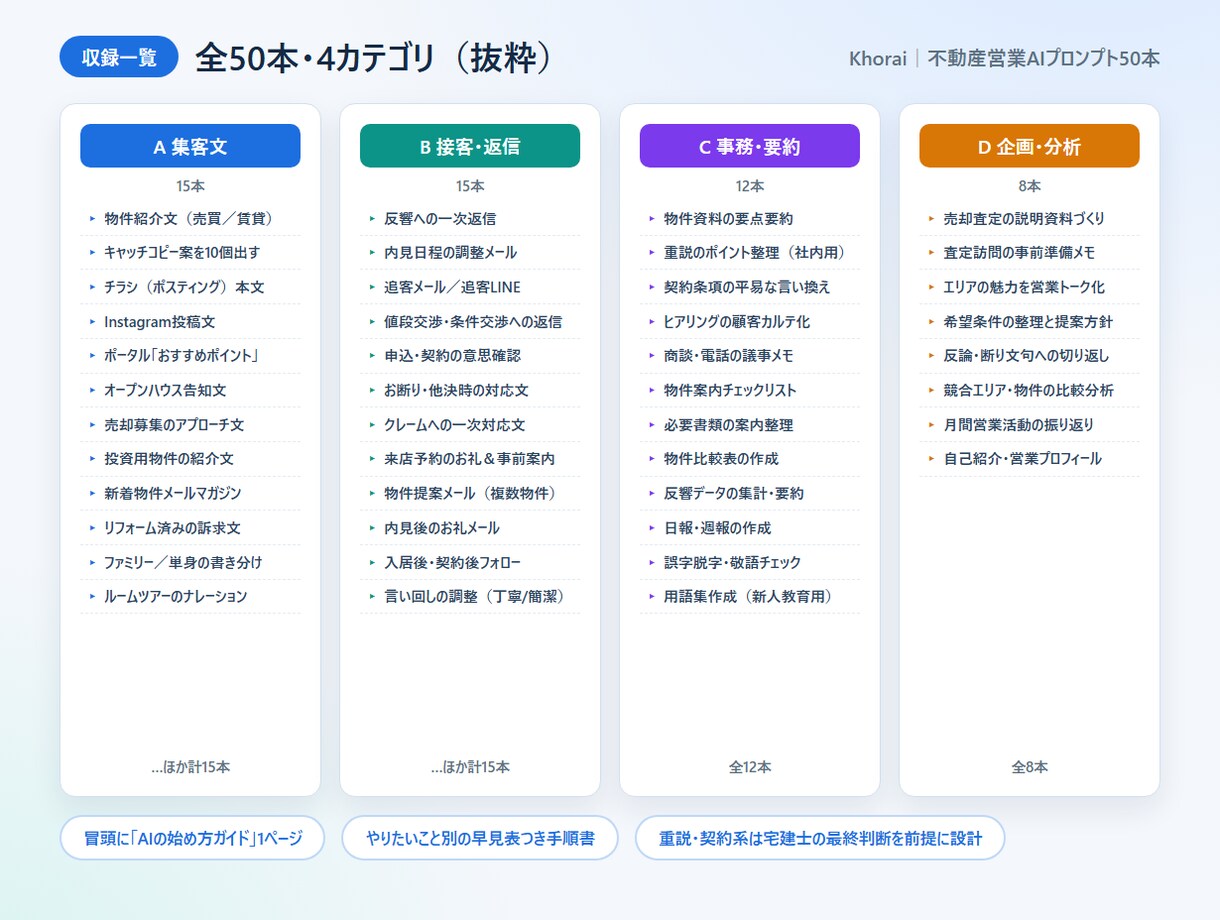Viewport: 1220px width, 920px height.
Task: Click the お断り・他決時の対応文 item
Action: (470, 390)
